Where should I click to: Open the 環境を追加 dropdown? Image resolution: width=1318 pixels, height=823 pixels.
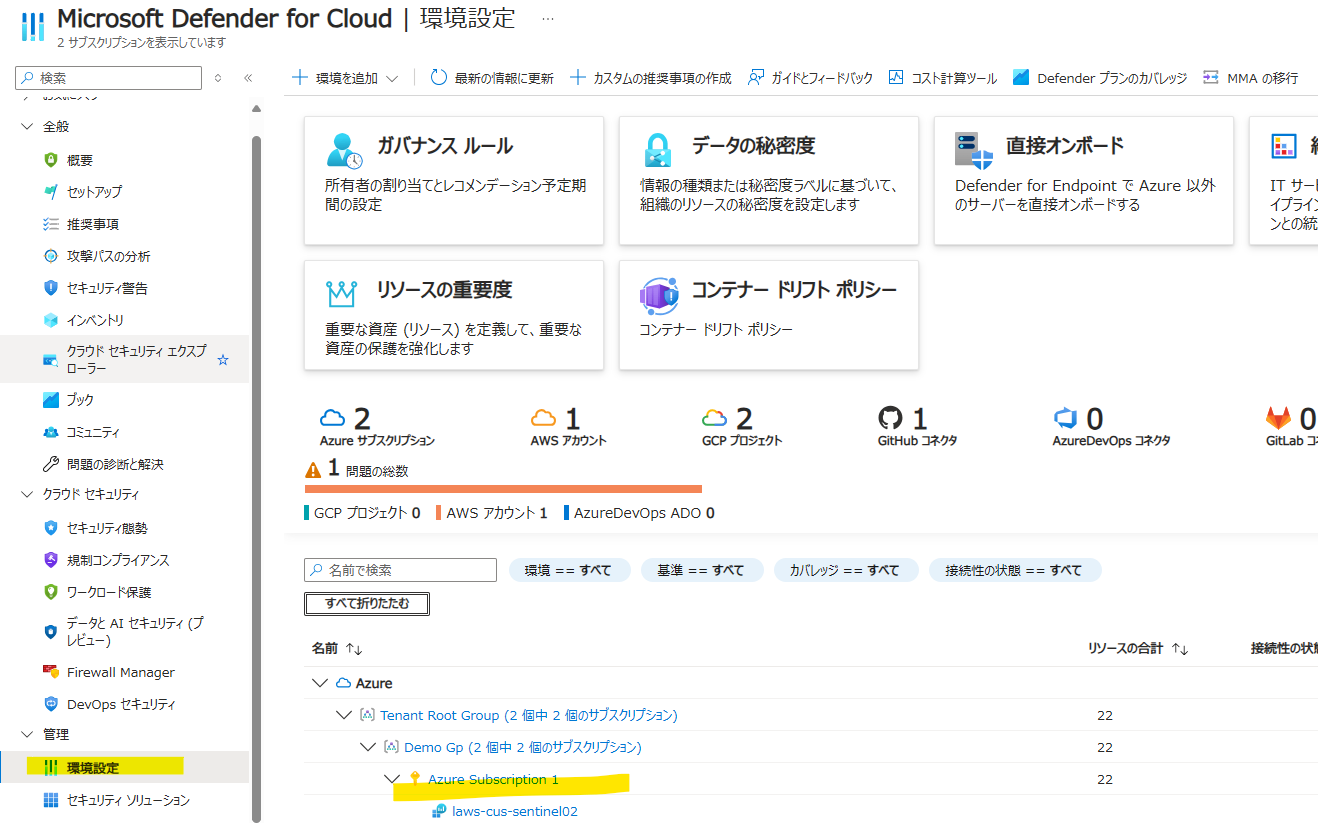click(x=346, y=78)
